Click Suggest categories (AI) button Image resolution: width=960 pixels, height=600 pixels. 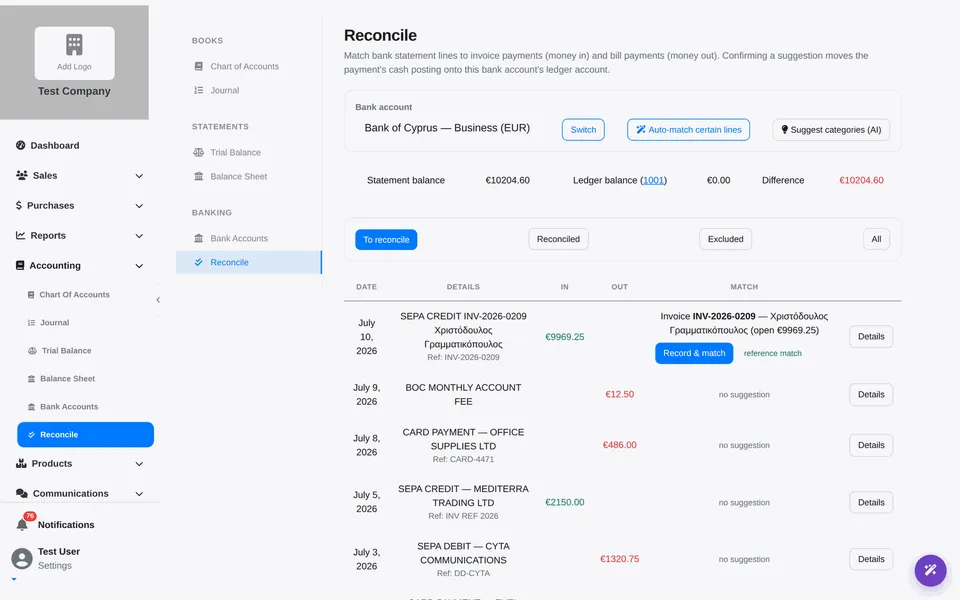831,130
